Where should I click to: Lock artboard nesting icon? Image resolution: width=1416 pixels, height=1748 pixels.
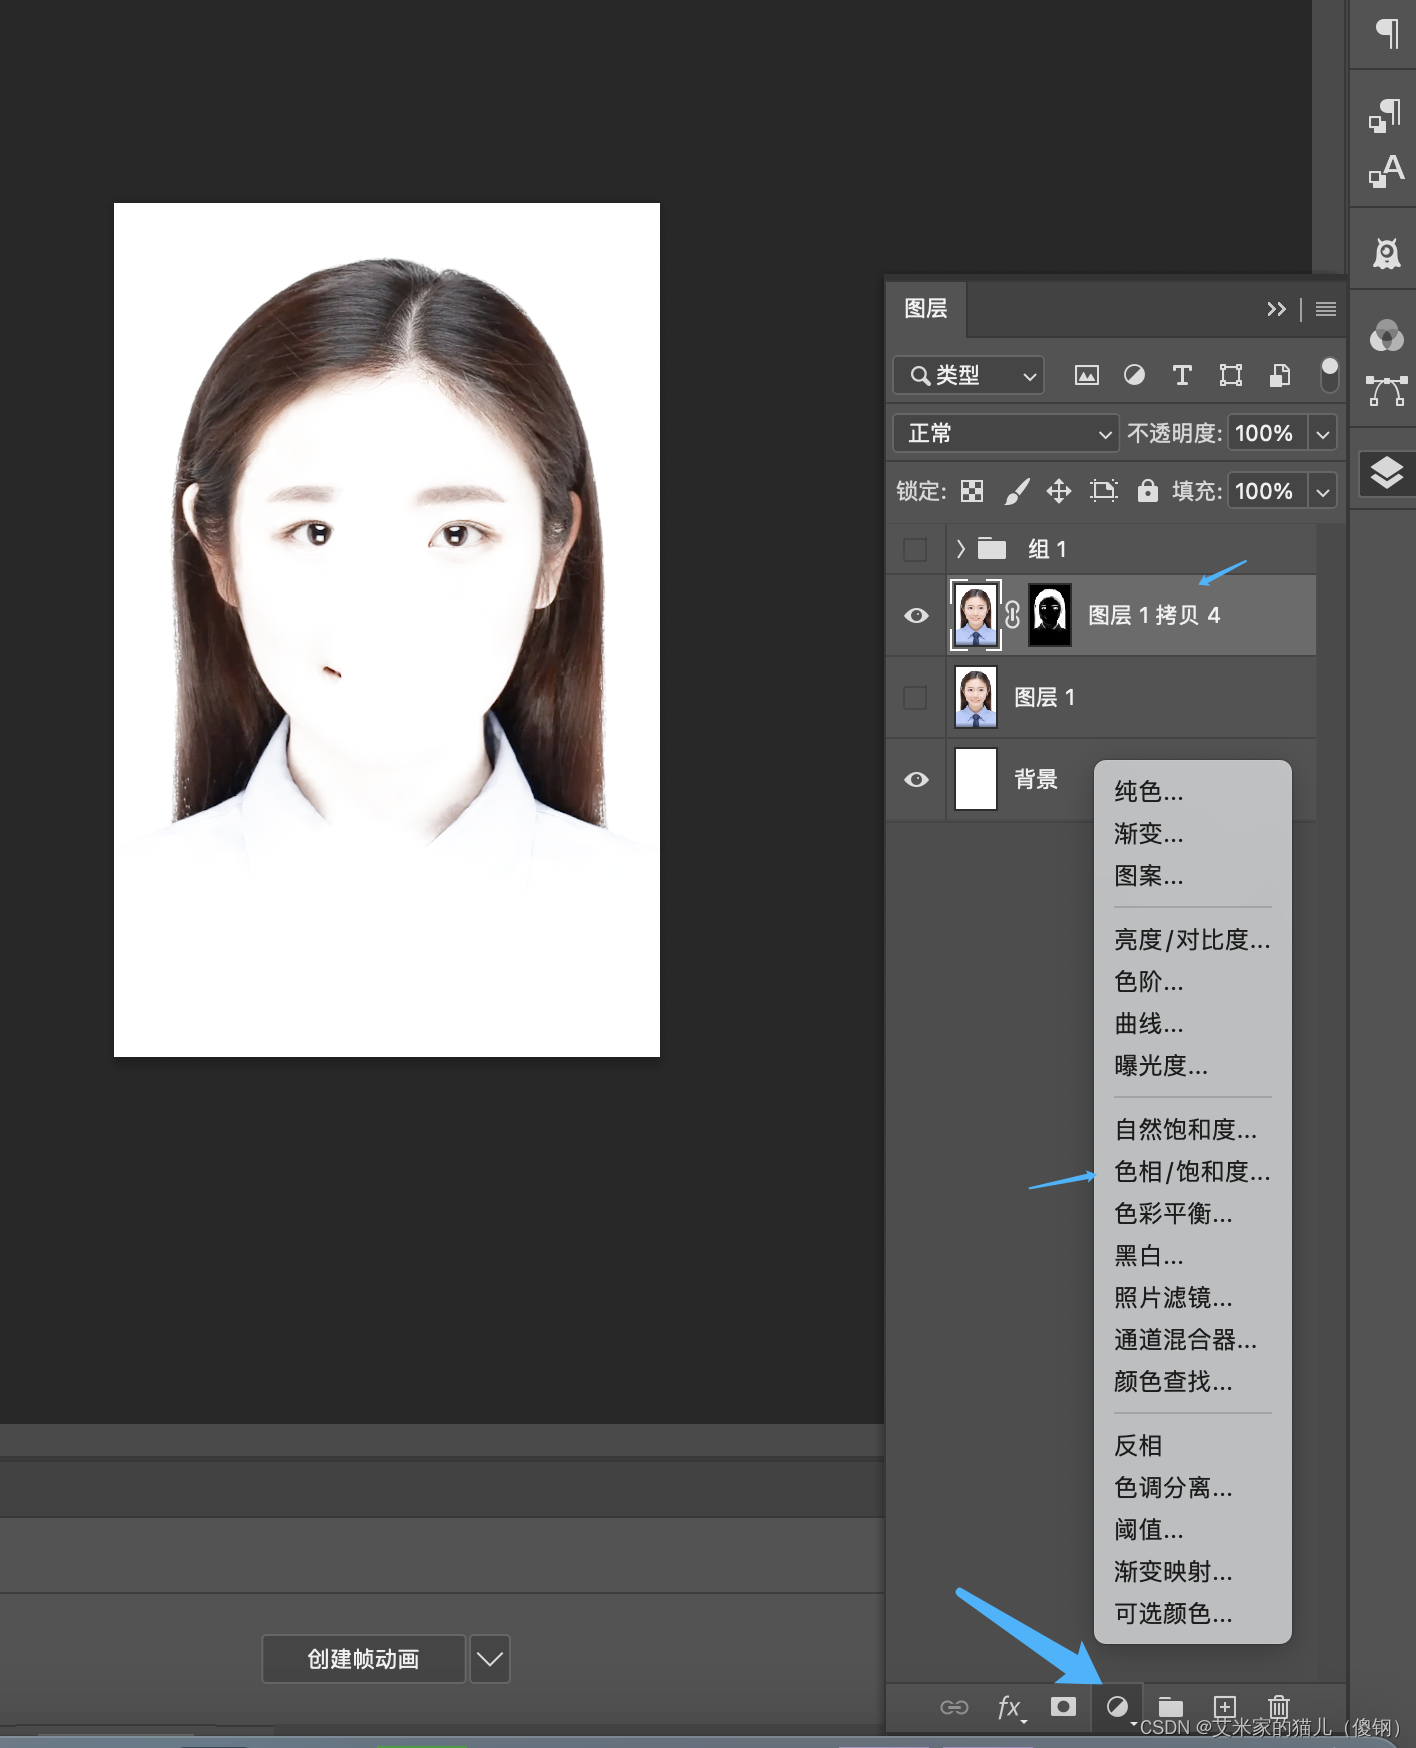(1103, 491)
